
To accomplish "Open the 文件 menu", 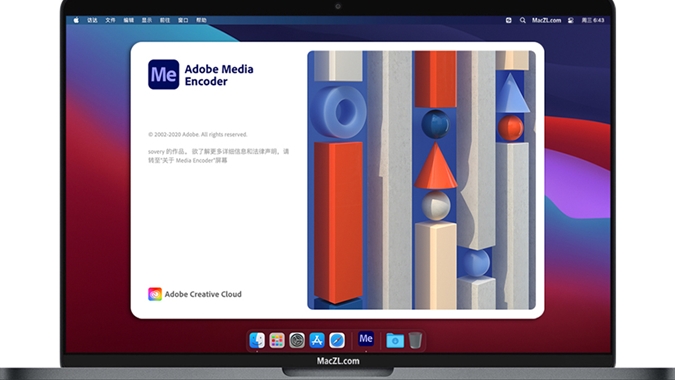I will click(110, 20).
